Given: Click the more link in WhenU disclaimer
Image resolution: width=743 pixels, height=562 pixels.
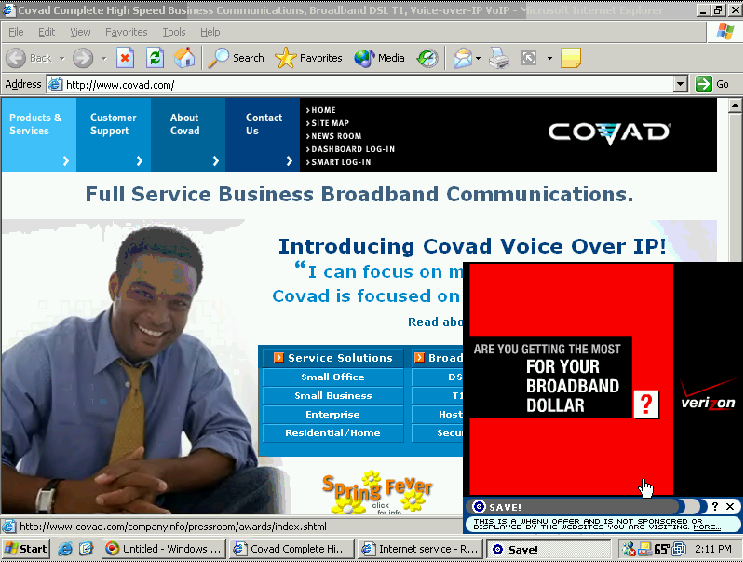Looking at the screenshot, I should tap(707, 527).
